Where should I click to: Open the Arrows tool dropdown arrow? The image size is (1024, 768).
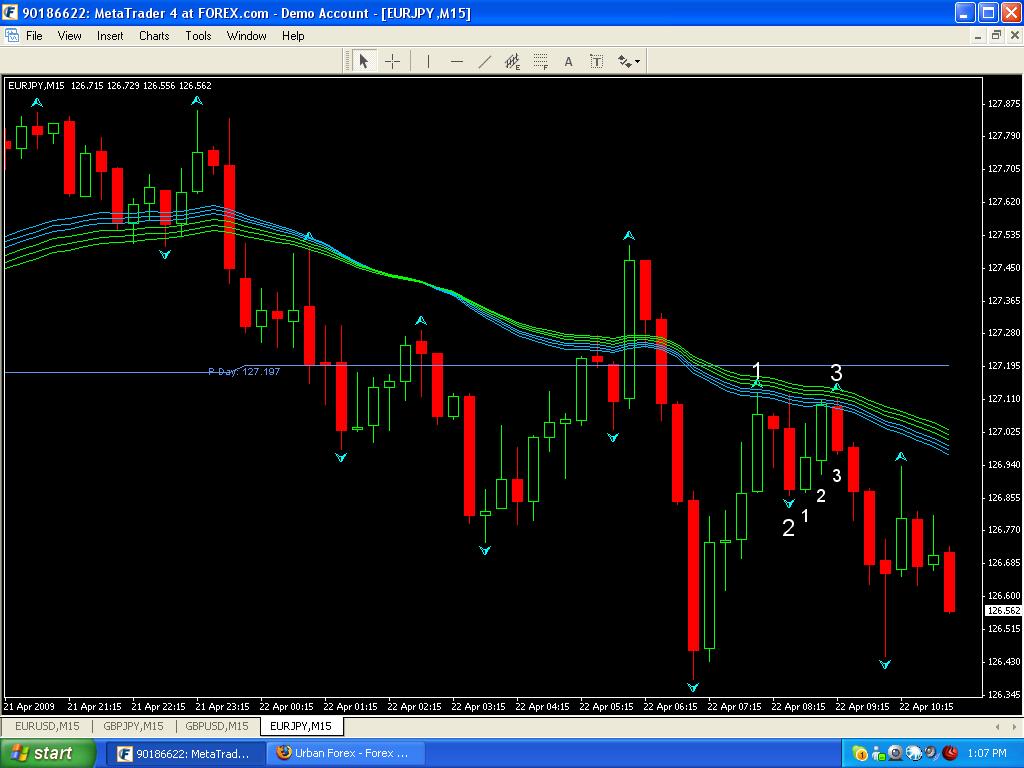click(x=637, y=61)
